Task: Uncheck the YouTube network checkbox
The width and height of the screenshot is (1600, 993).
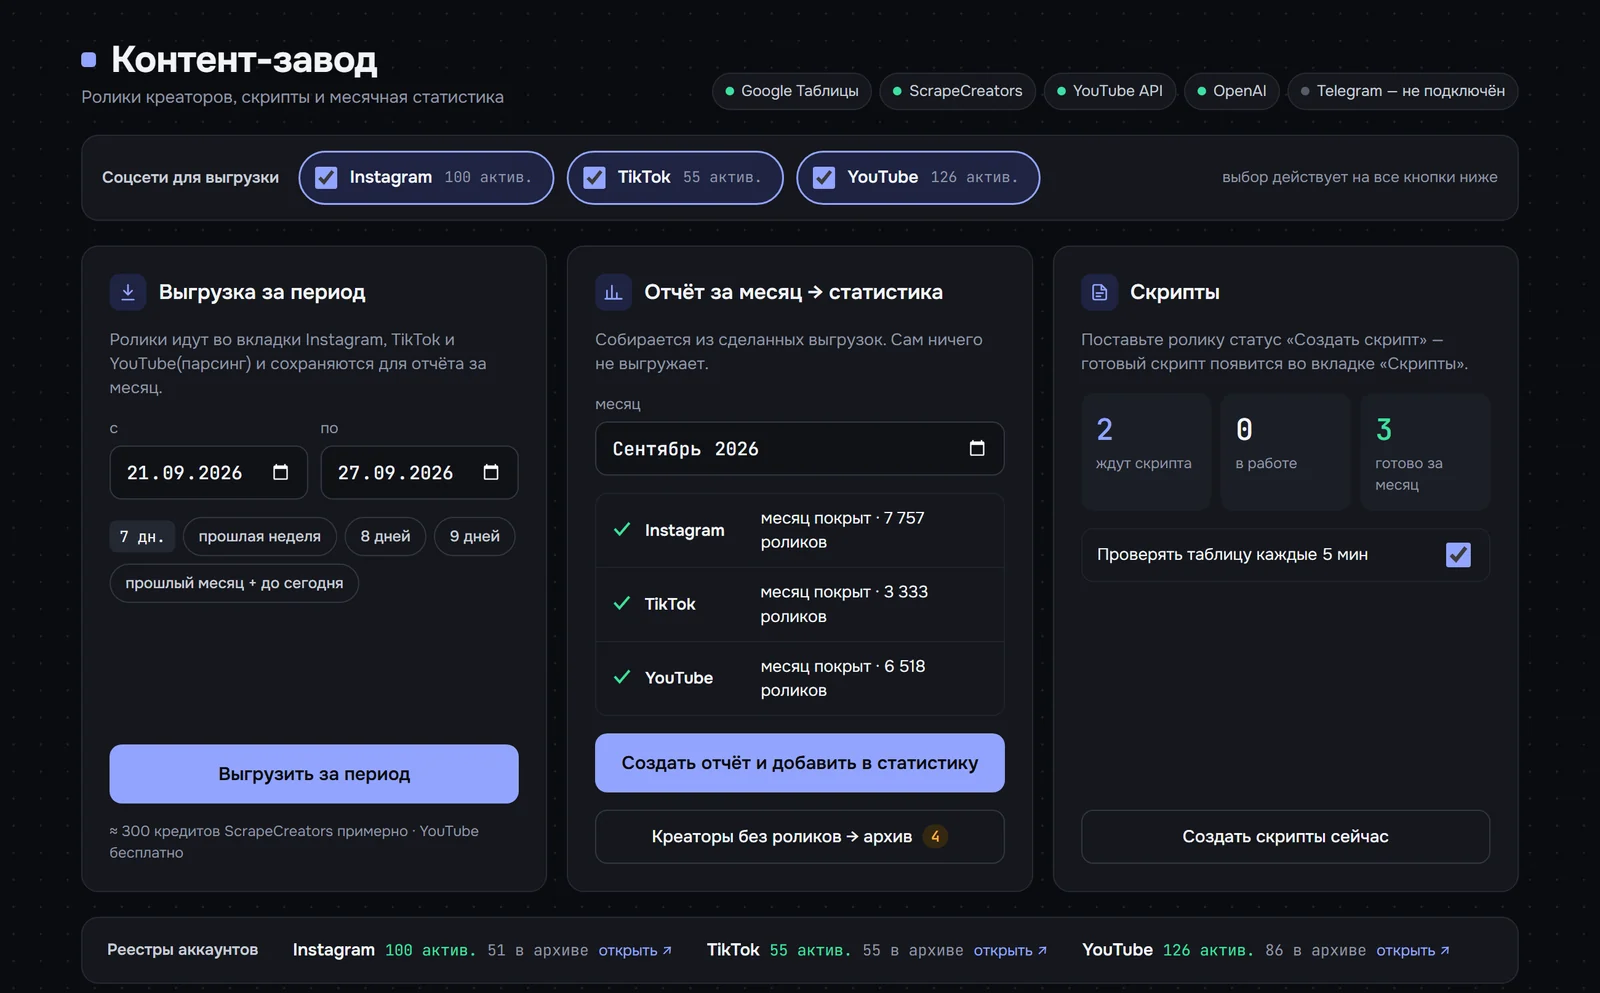Action: tap(824, 177)
